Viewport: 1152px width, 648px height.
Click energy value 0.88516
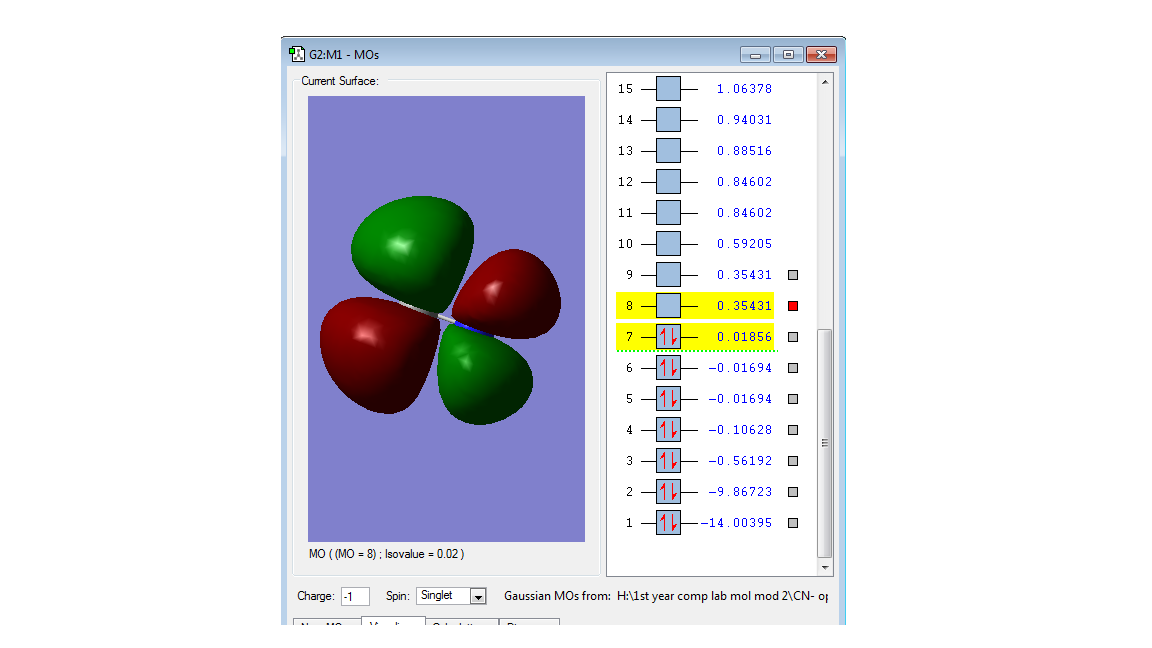pyautogui.click(x=744, y=151)
